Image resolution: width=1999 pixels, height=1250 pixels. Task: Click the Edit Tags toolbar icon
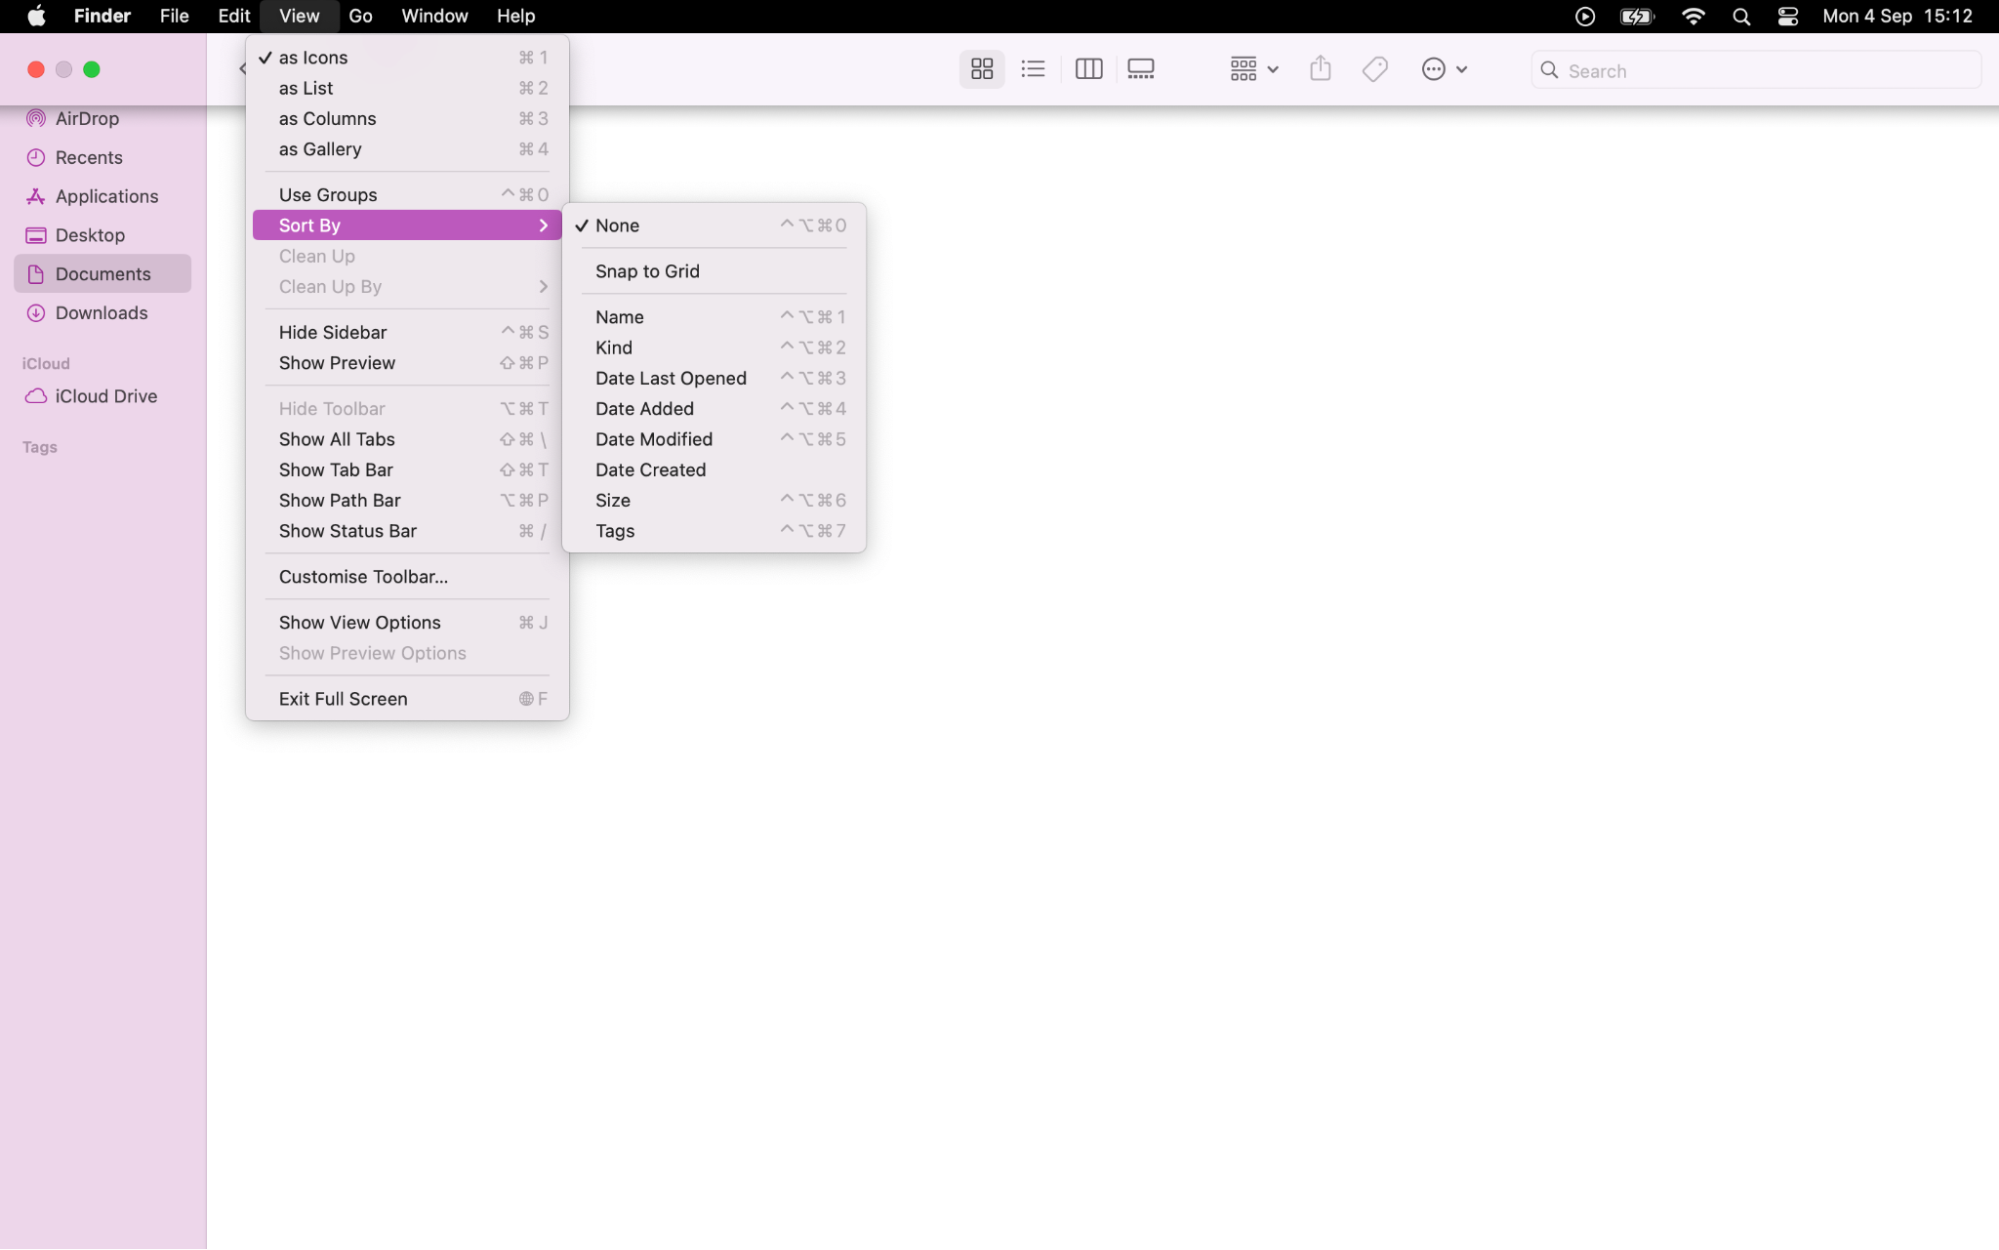[x=1375, y=69]
